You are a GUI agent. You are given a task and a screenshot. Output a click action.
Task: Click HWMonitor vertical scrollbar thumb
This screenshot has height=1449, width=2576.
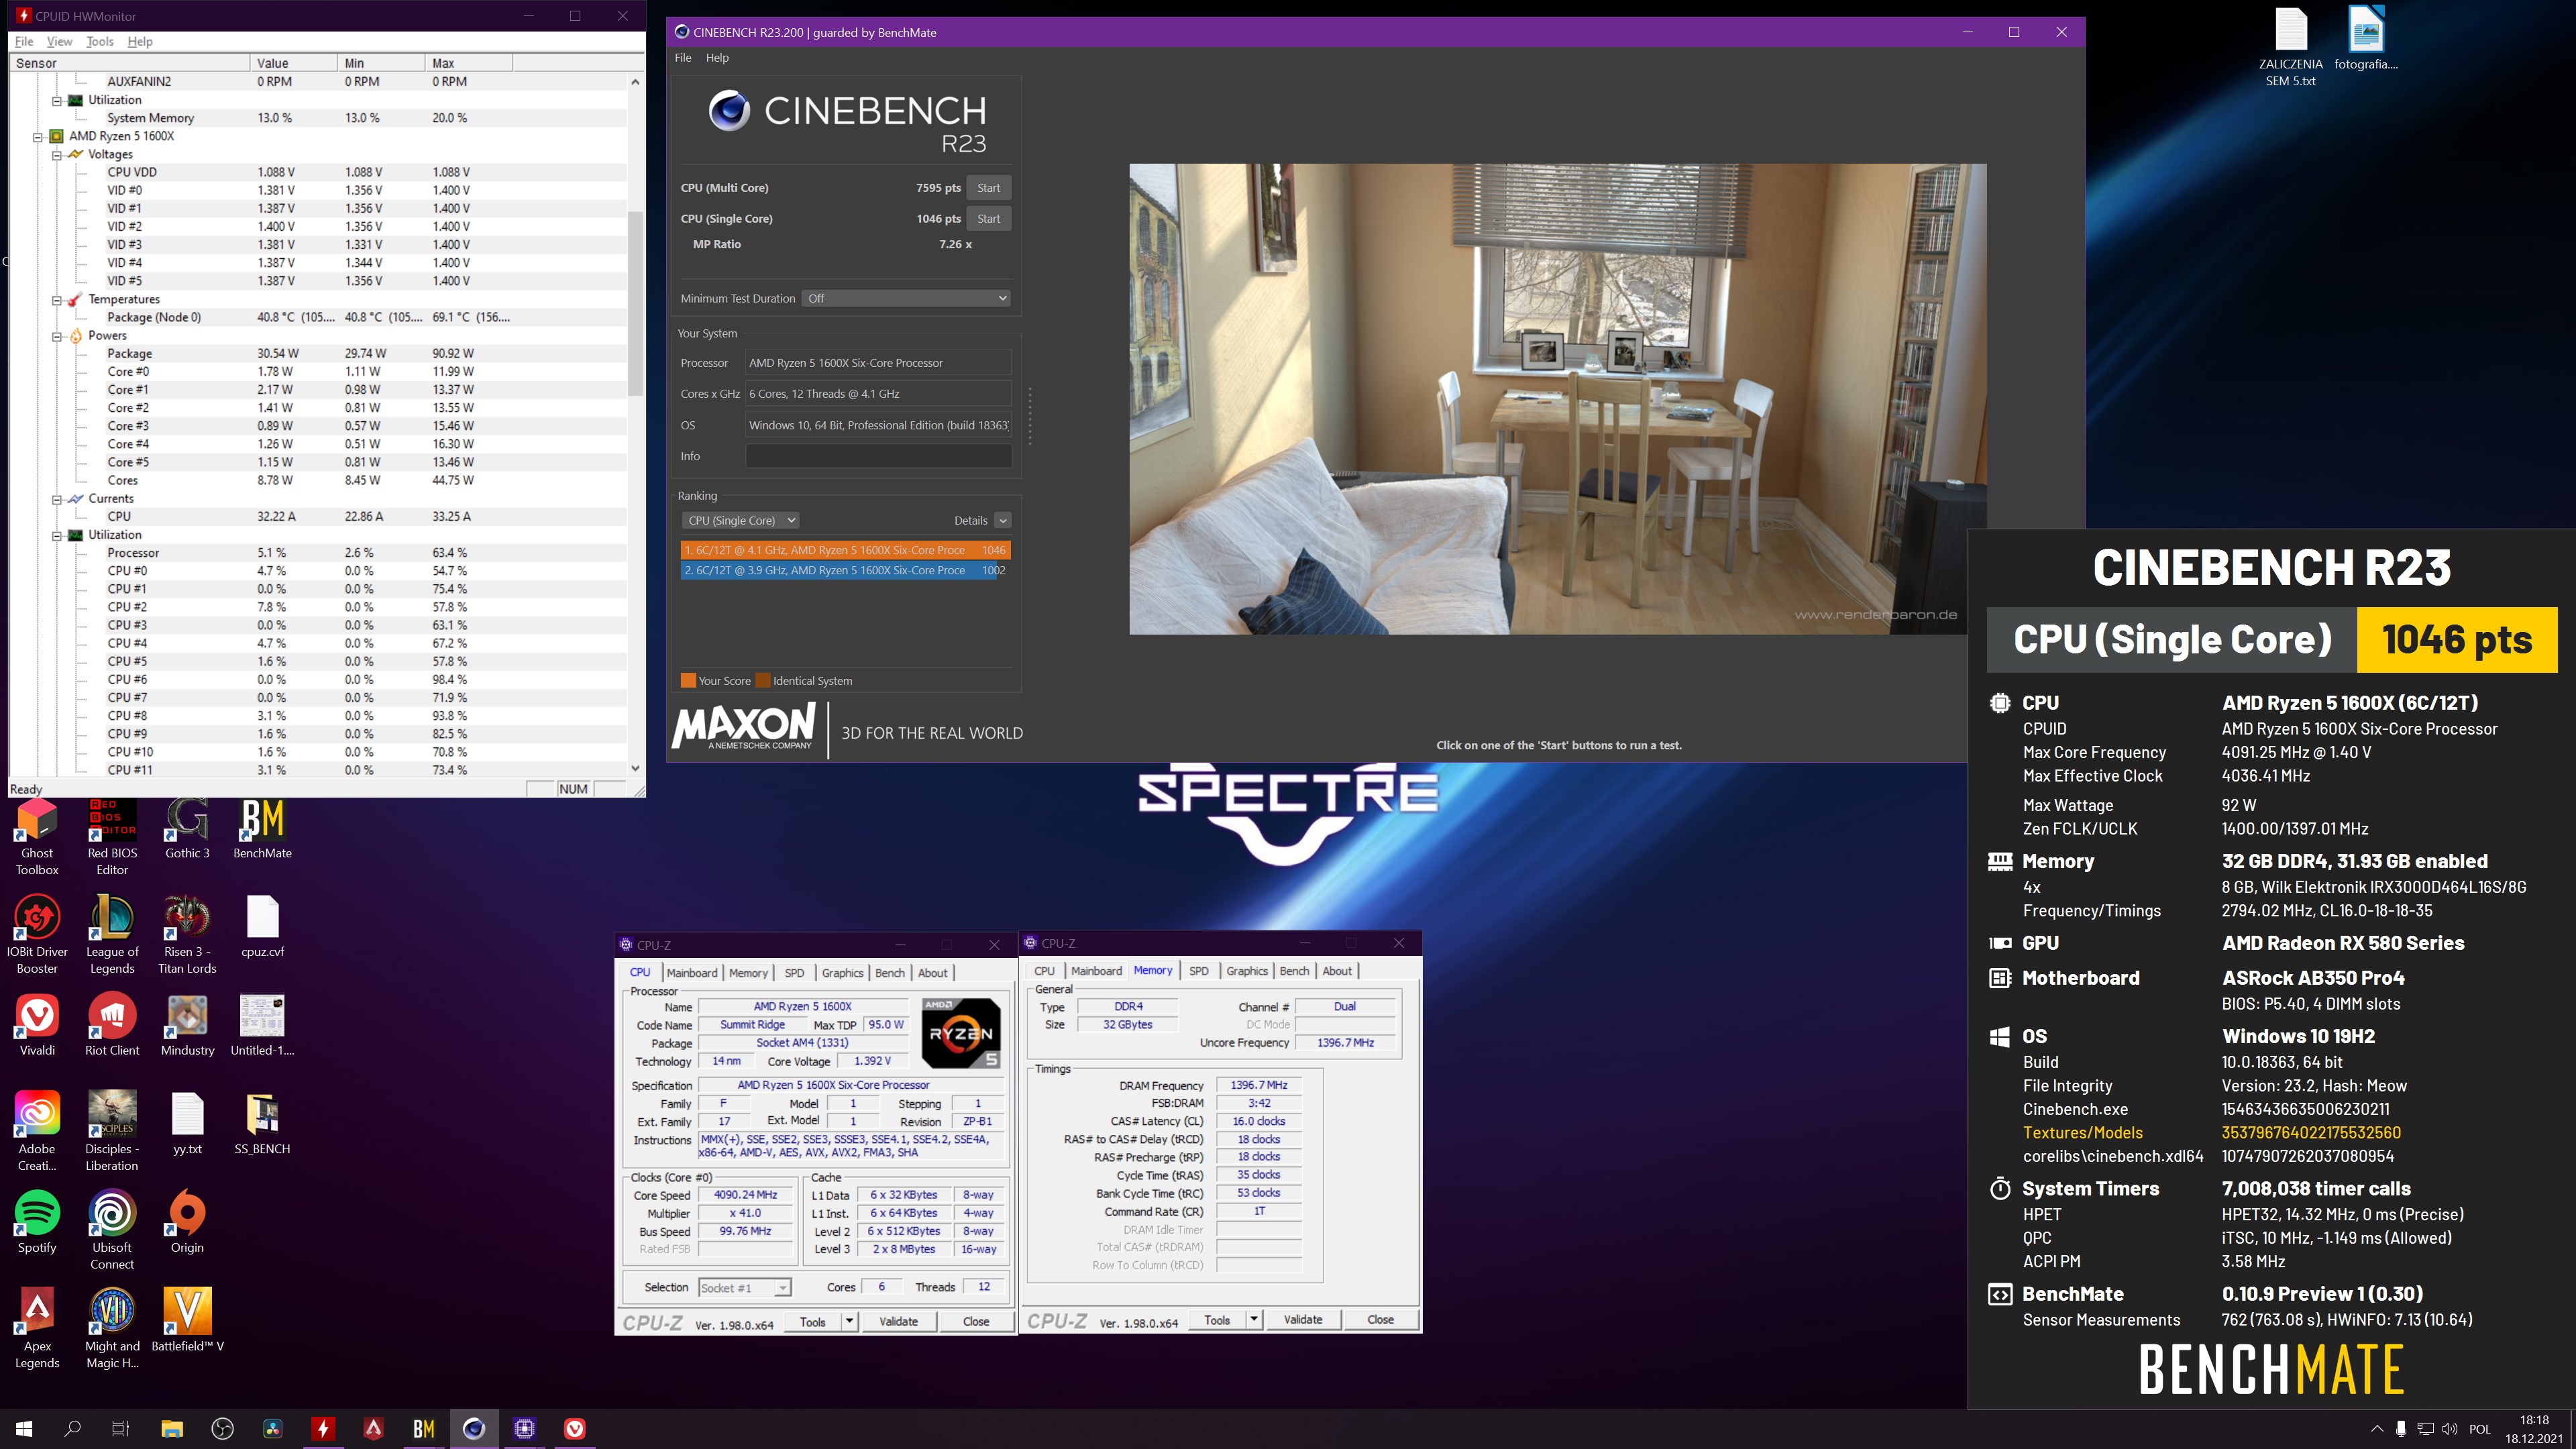pos(635,303)
